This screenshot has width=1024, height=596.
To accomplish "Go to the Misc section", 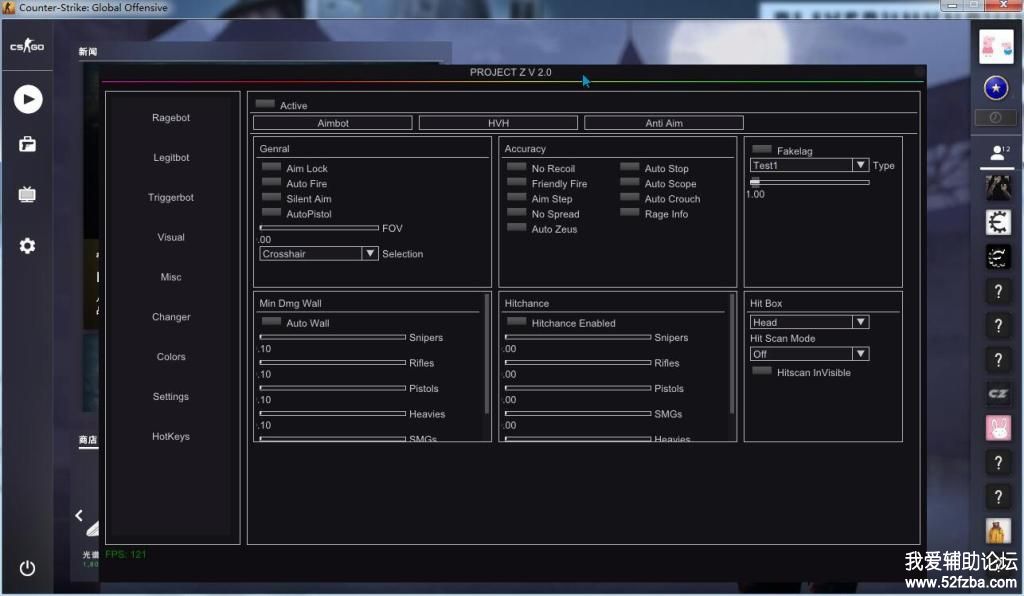I will point(171,277).
